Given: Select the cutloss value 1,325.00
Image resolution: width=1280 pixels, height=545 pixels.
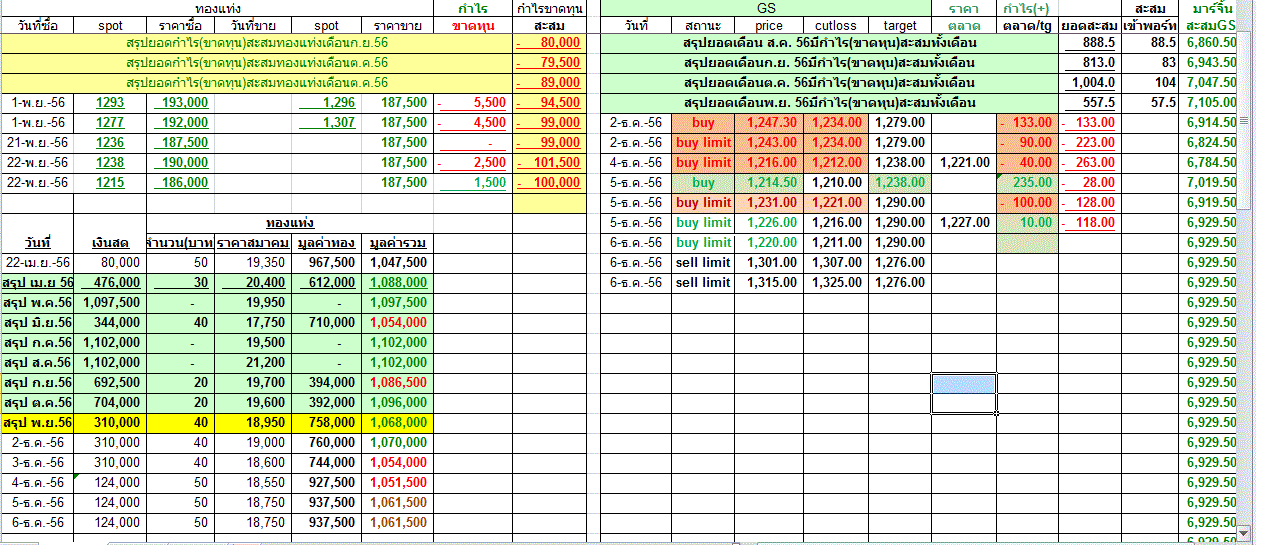Looking at the screenshot, I should pos(835,283).
